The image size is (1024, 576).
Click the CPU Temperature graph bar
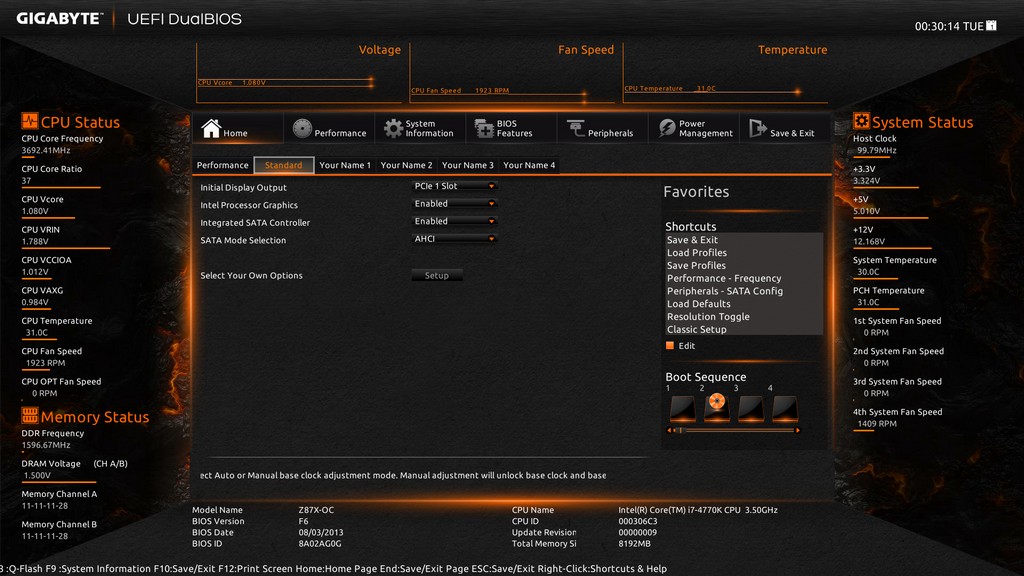tap(712, 89)
